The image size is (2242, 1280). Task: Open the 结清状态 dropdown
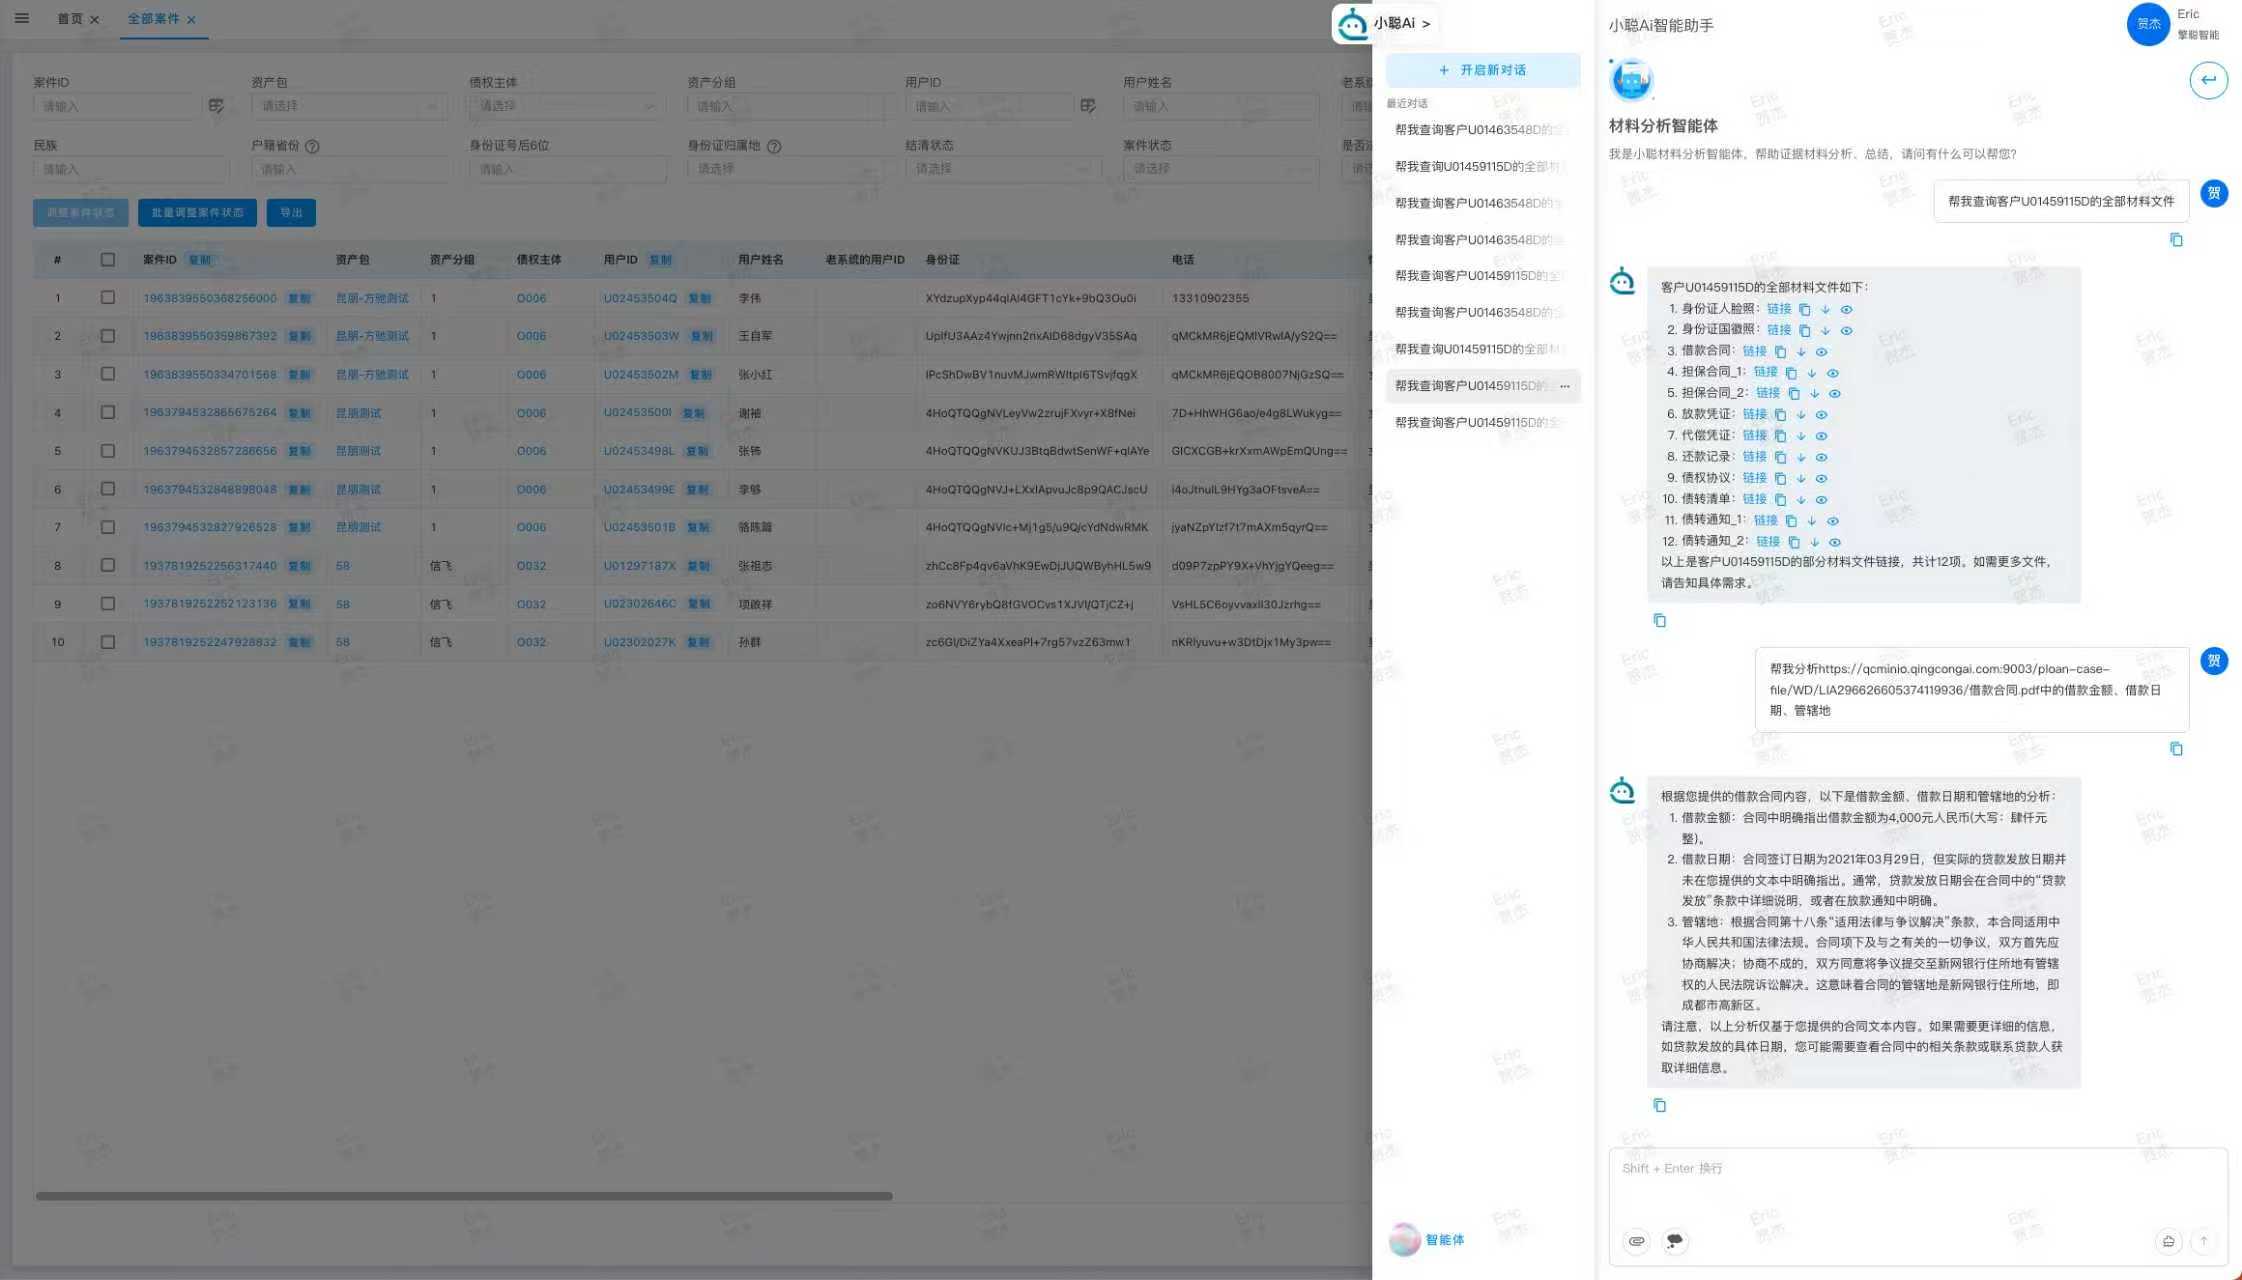1002,169
